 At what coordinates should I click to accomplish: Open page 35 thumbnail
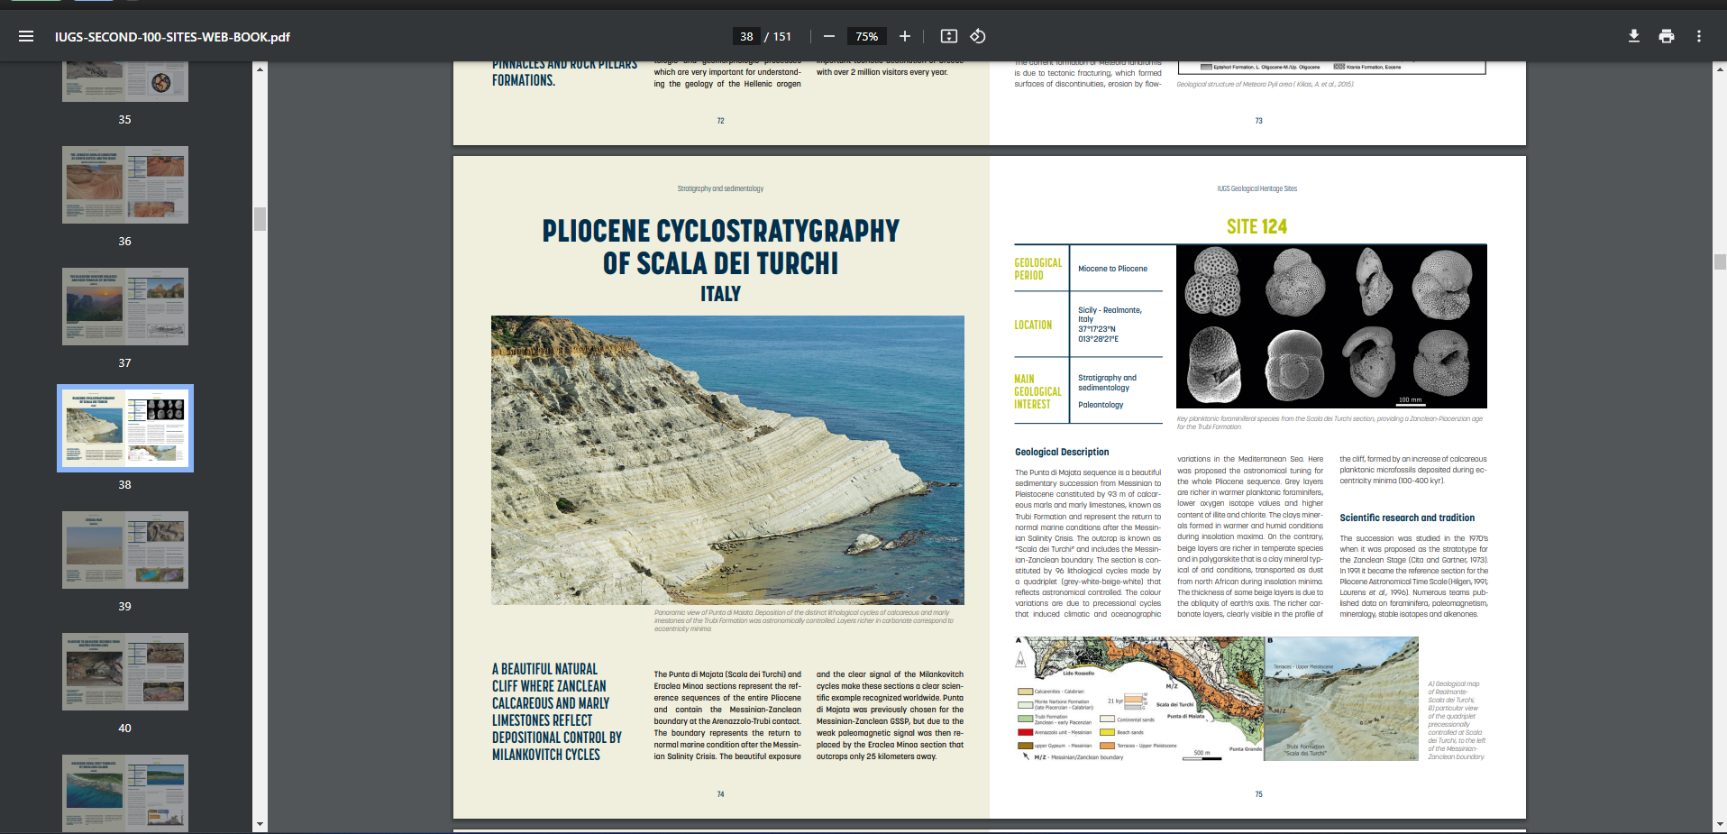point(125,81)
